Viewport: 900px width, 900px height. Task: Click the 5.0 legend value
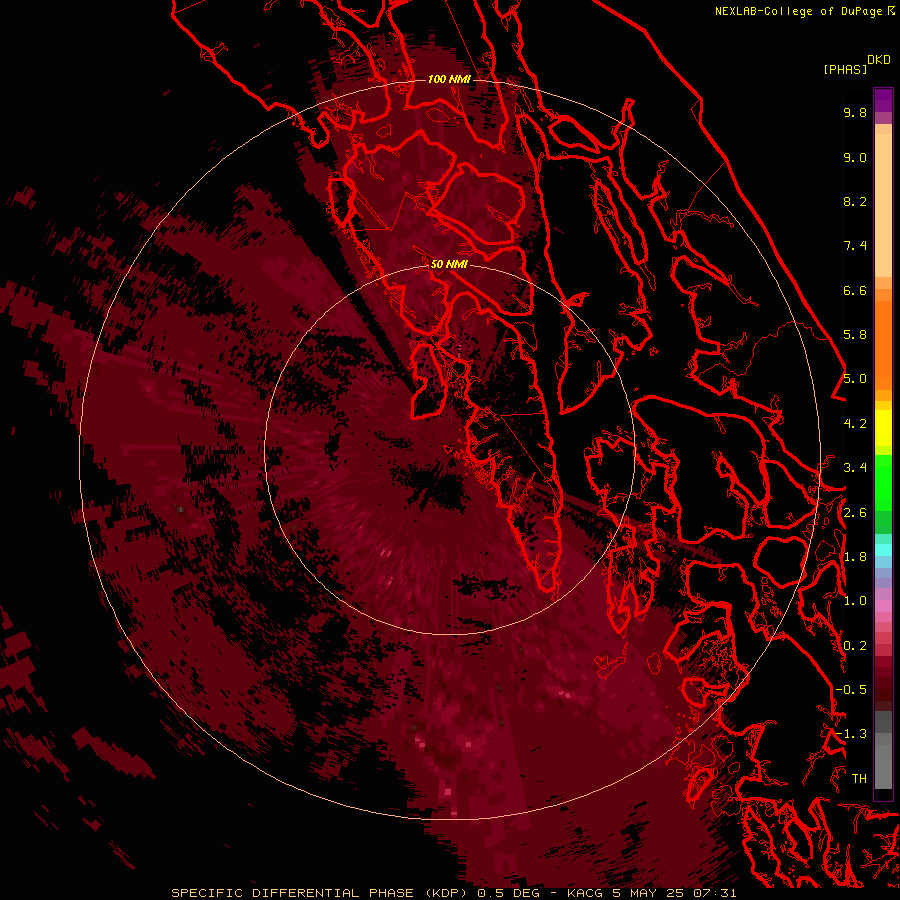(x=855, y=379)
